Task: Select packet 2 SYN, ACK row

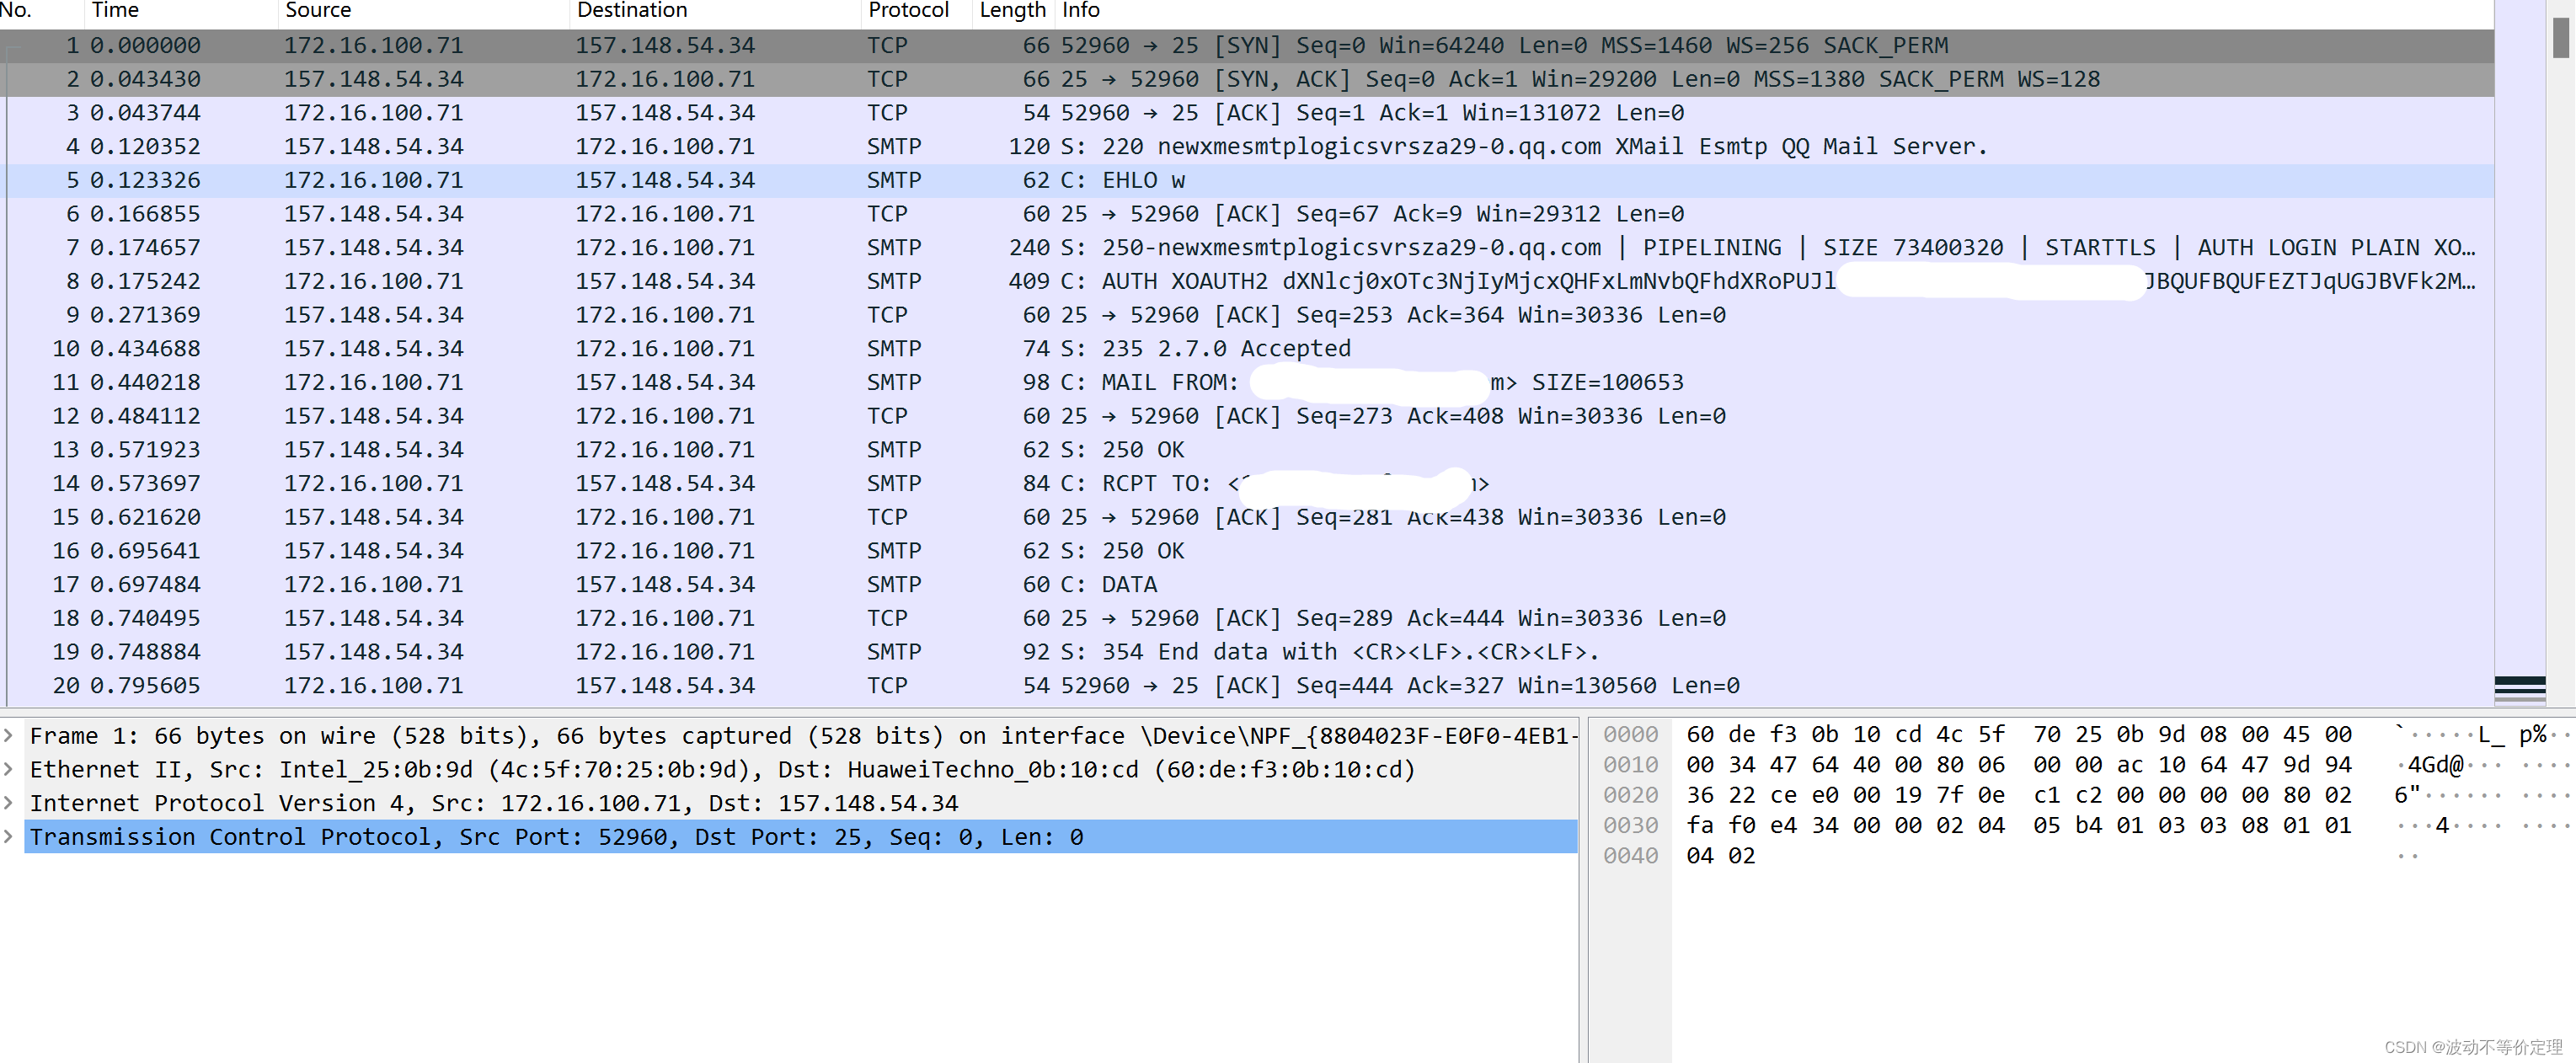Action: click(x=1247, y=79)
